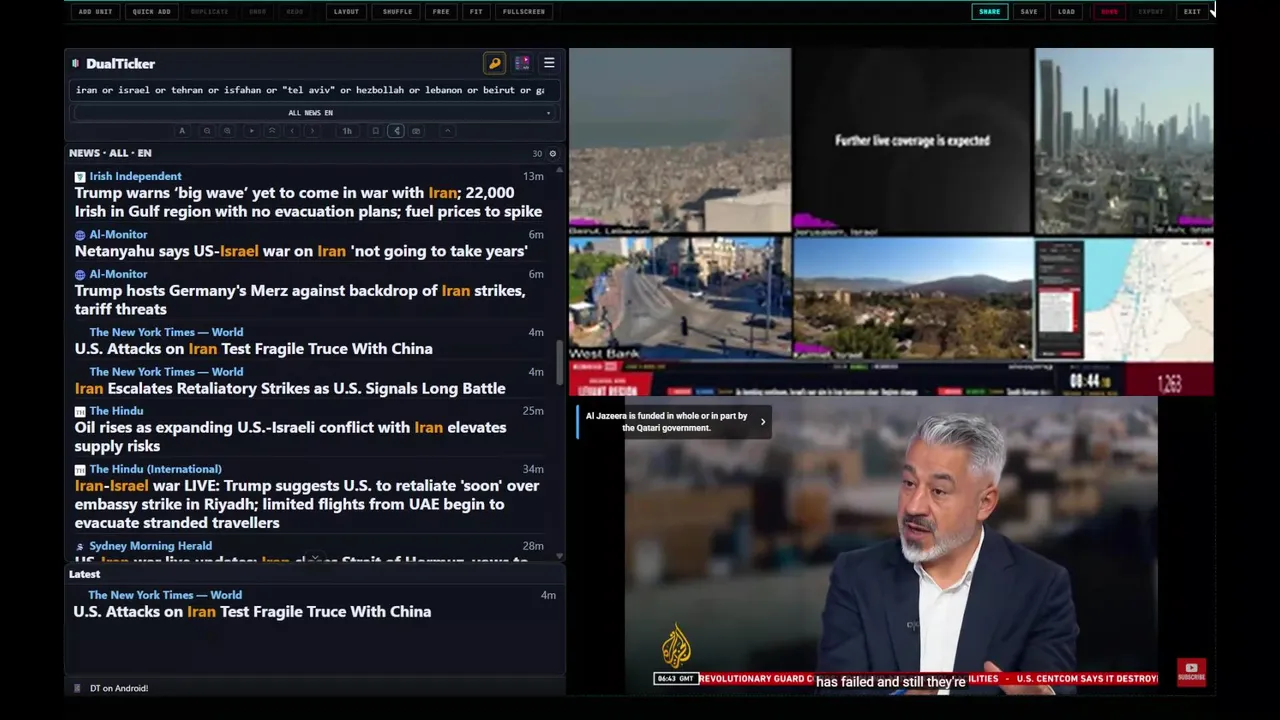This screenshot has height=720, width=1280.
Task: Click the camera icon in ticker toolbar
Action: [x=416, y=131]
